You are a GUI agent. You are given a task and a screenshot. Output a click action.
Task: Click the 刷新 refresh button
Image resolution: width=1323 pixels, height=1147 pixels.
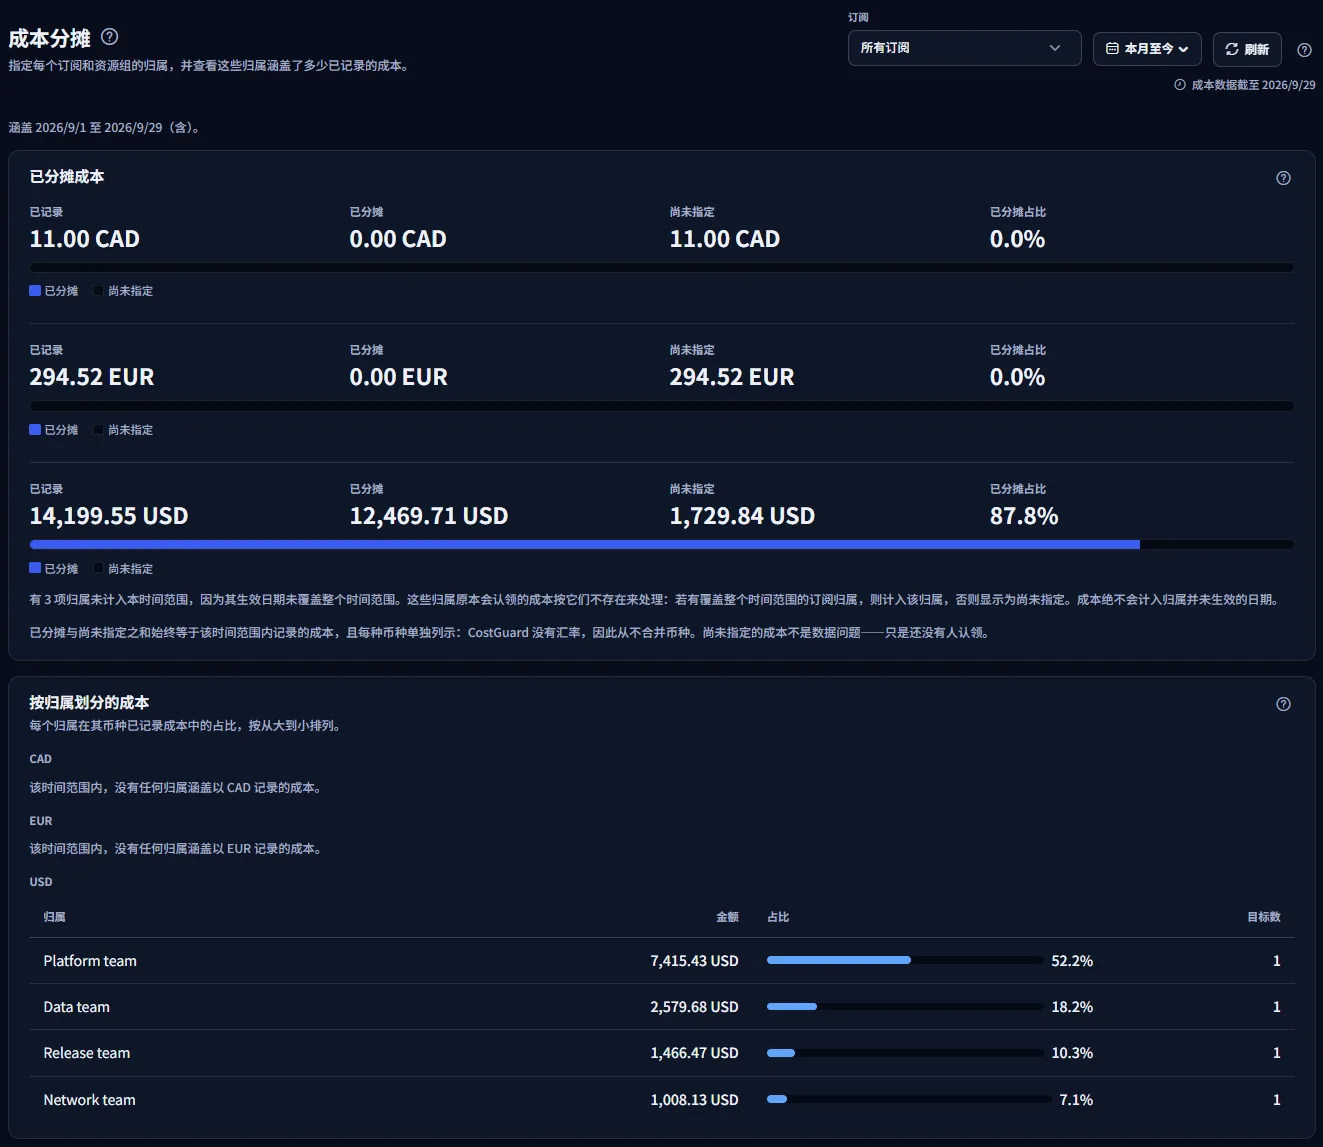(1247, 48)
